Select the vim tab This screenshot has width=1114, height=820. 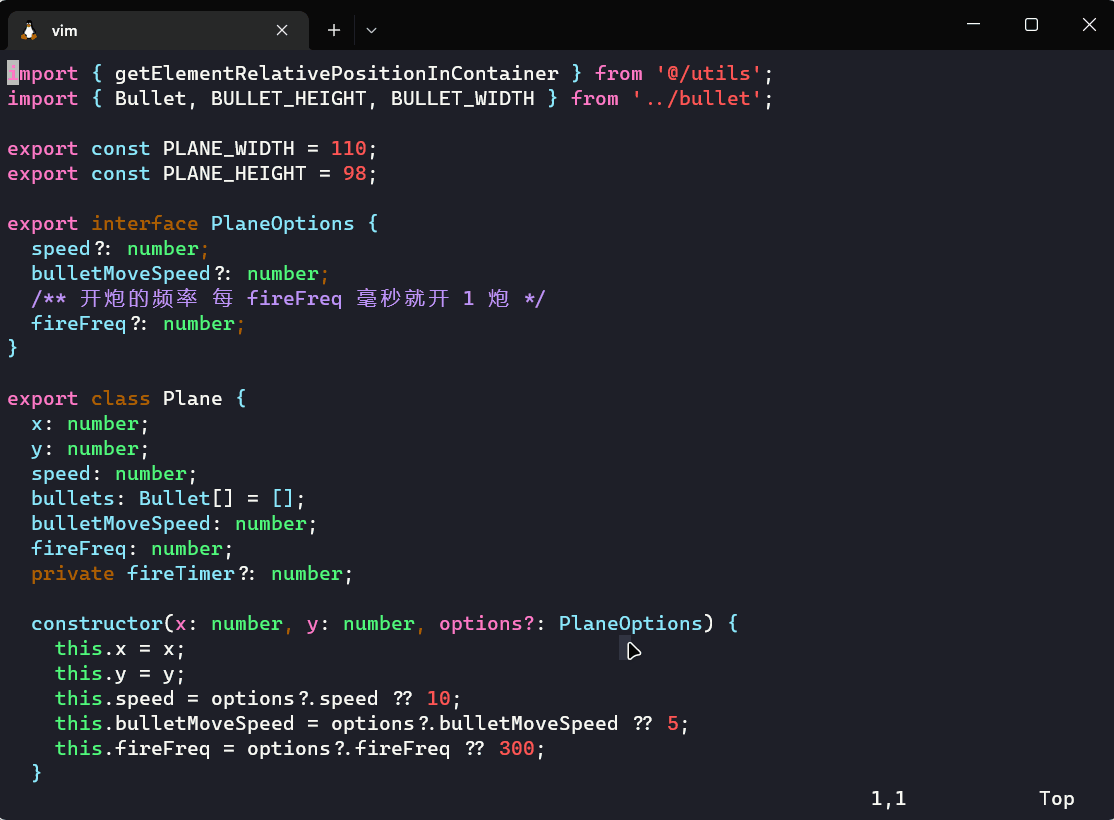[158, 31]
